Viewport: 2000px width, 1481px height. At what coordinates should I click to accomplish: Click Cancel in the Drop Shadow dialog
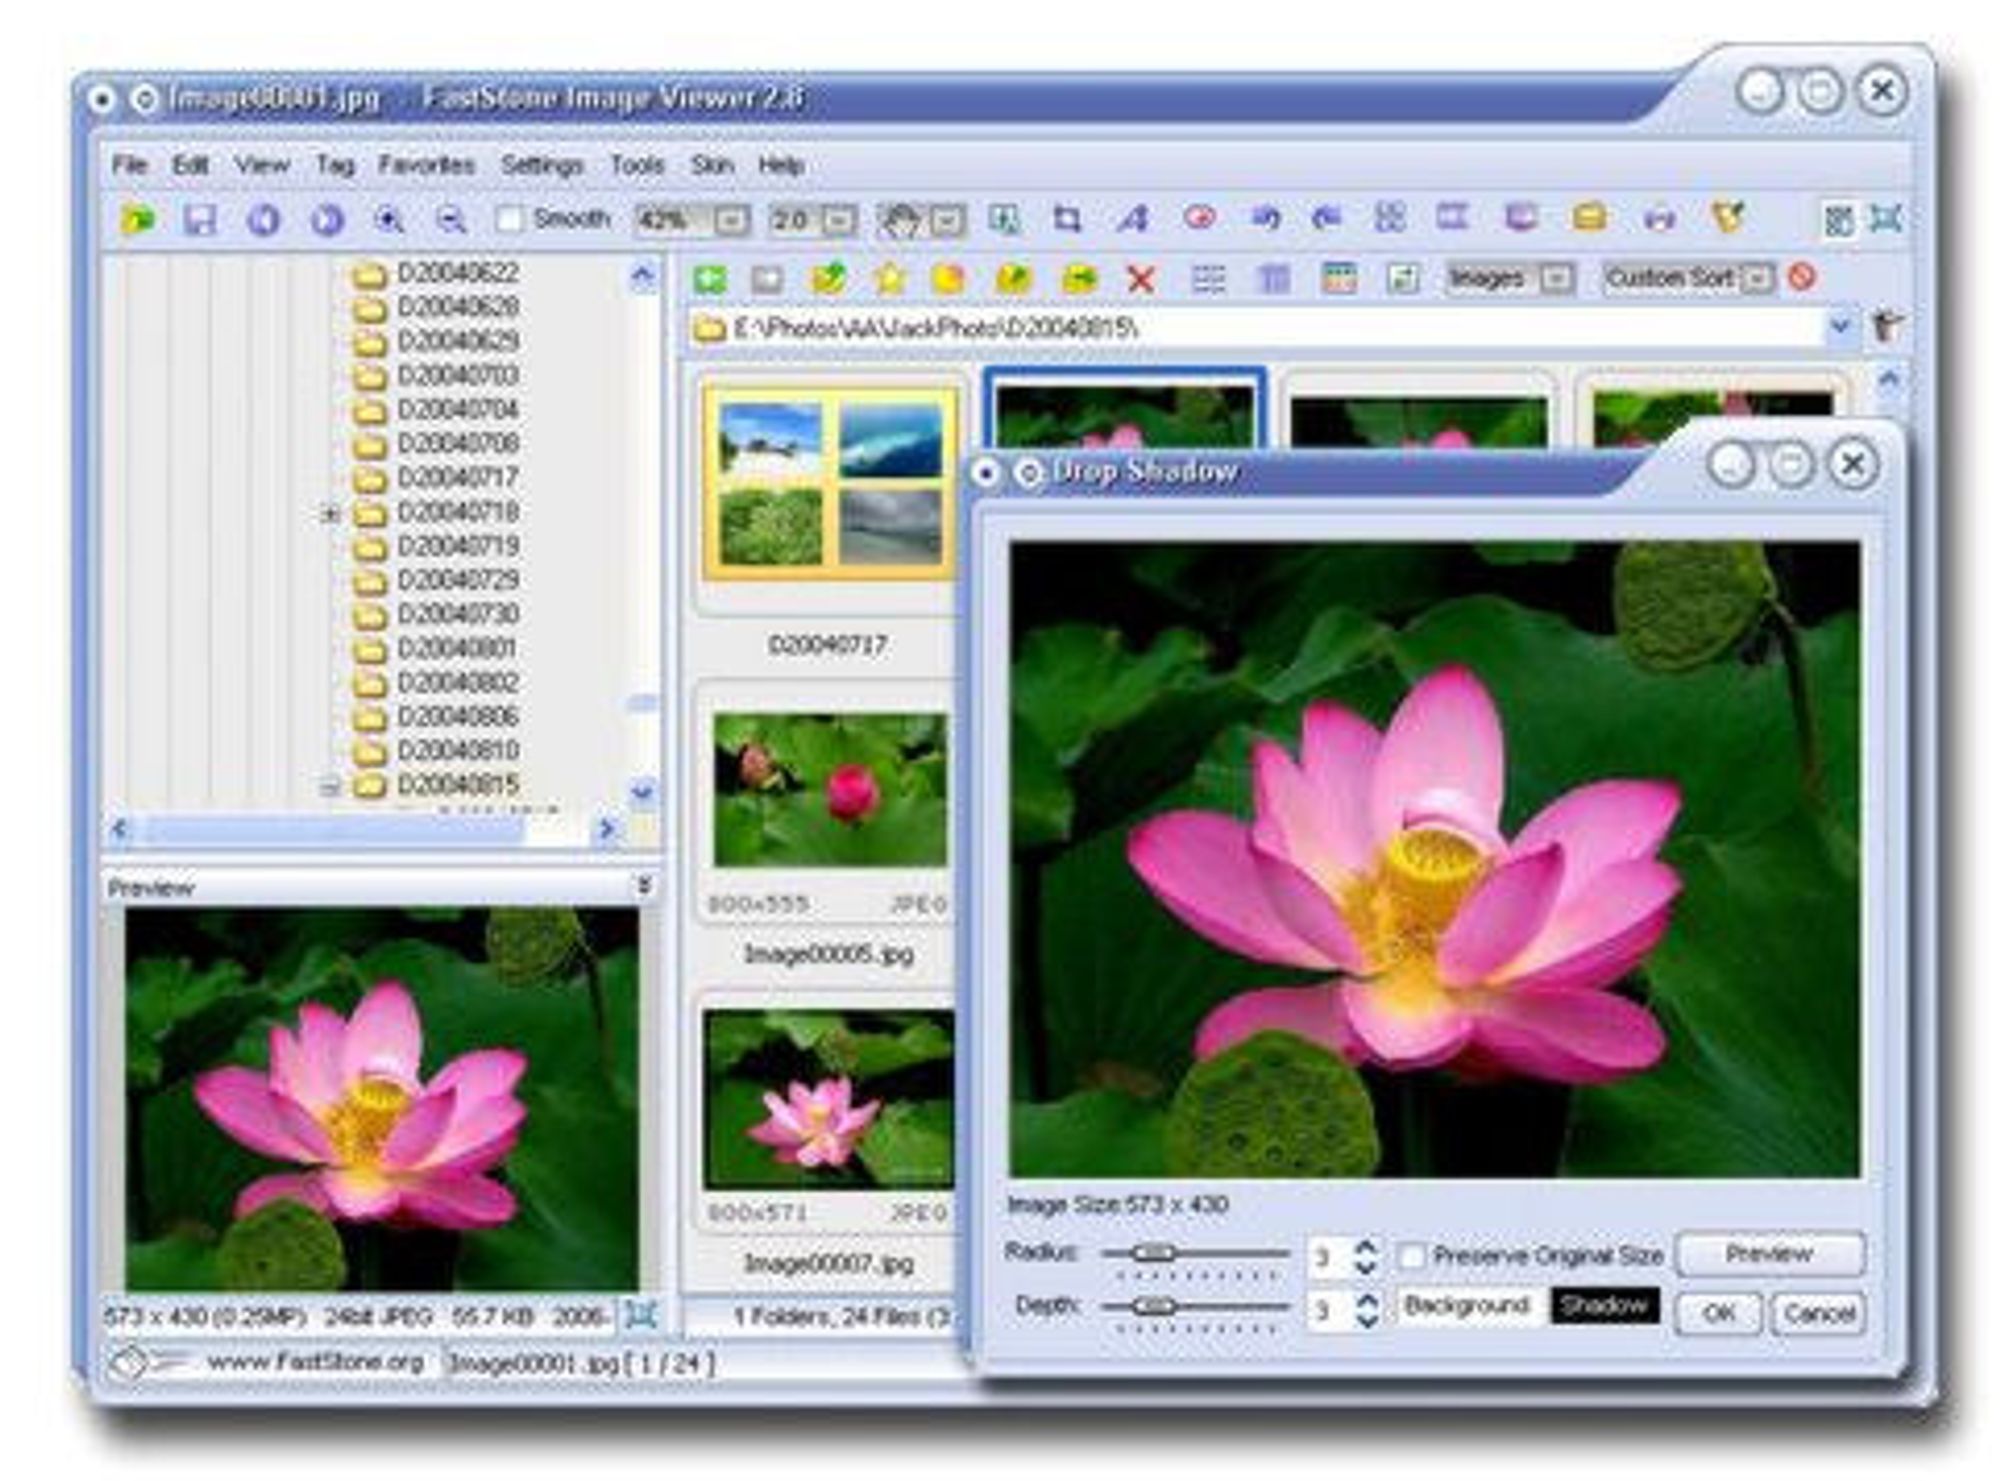pyautogui.click(x=1818, y=1312)
